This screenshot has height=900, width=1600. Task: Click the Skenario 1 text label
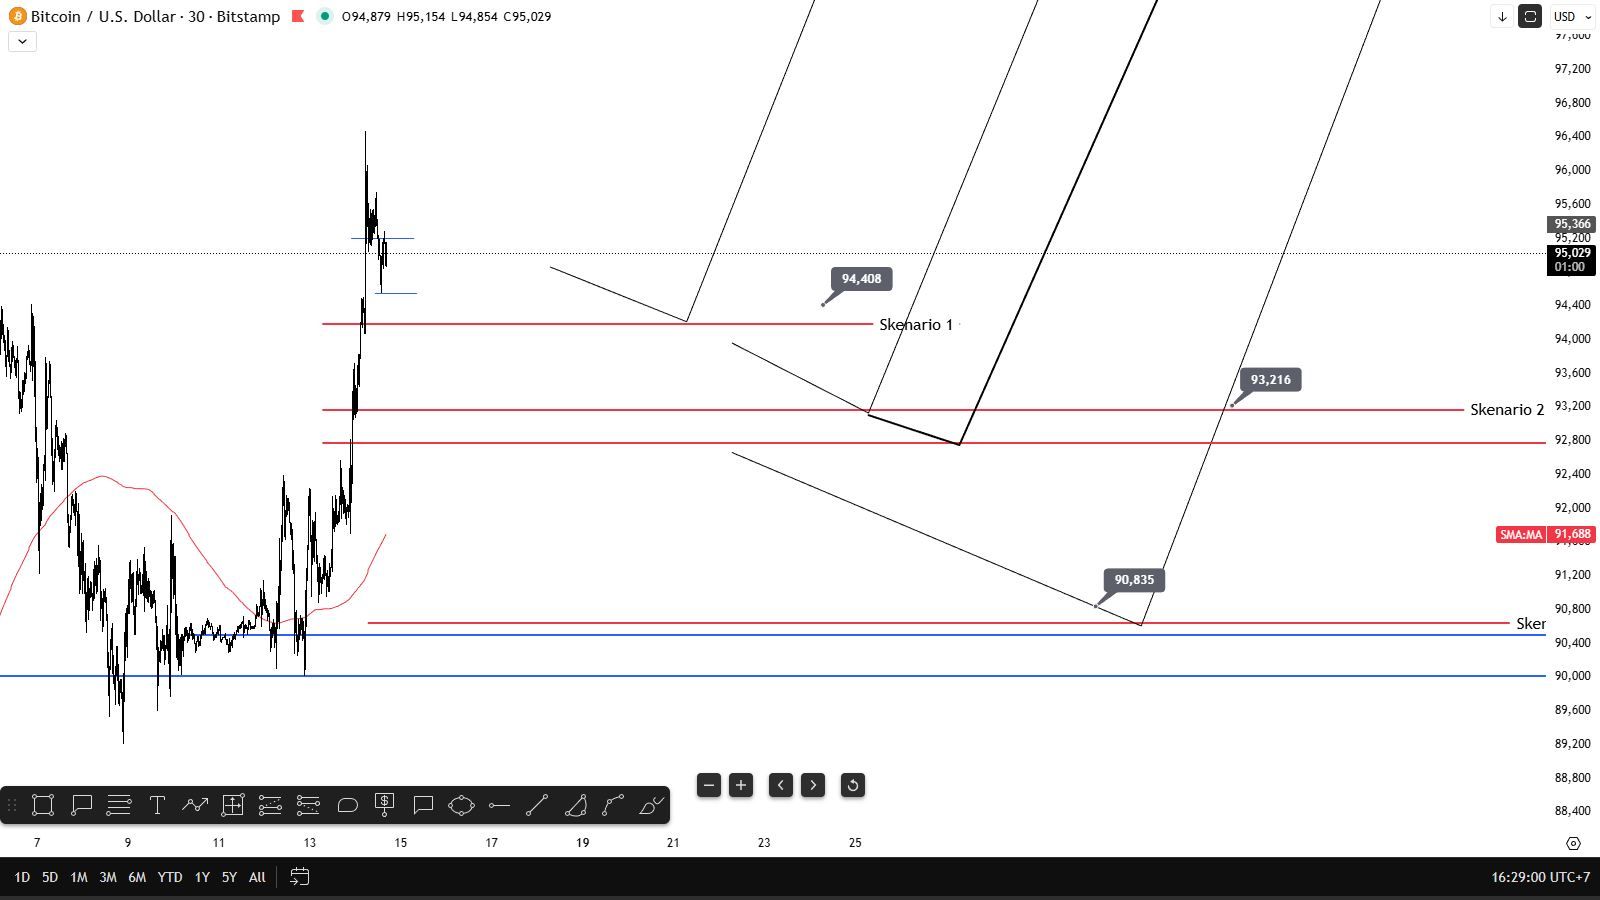click(916, 325)
